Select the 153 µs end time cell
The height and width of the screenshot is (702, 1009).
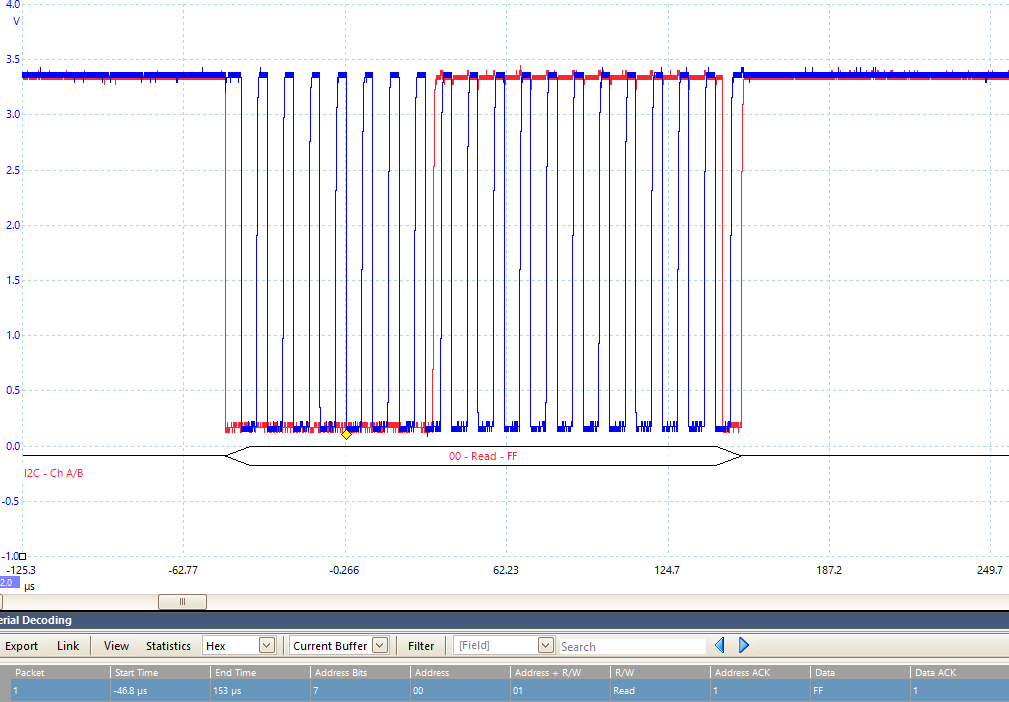(261, 690)
